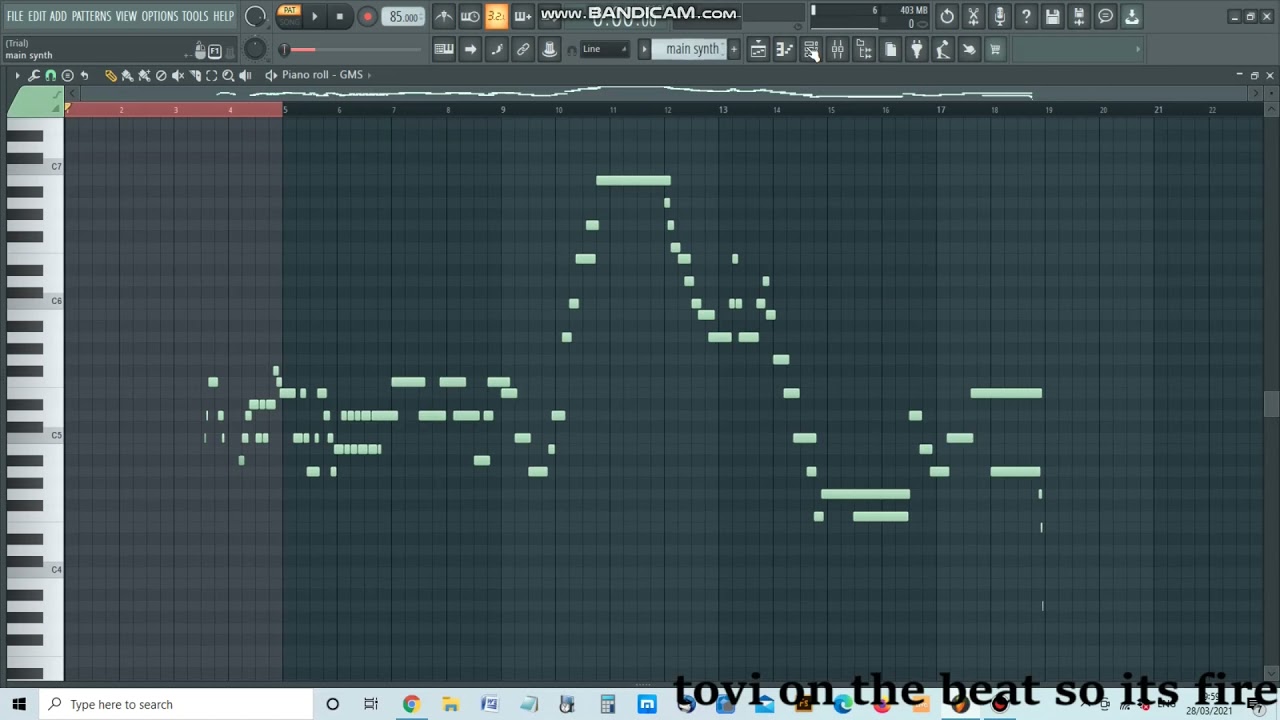Open the Line snap dropdown
This screenshot has width=1280, height=720.
(x=605, y=49)
